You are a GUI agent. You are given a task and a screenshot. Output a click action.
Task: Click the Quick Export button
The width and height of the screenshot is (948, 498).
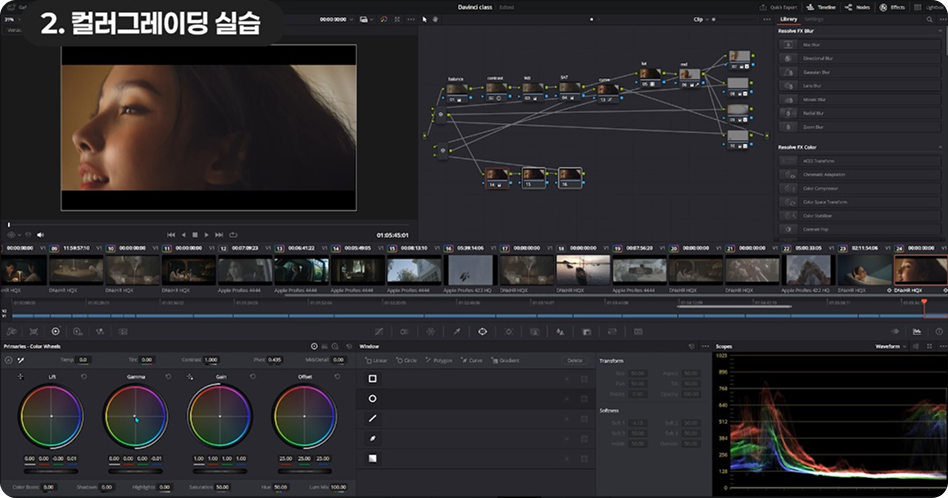[x=780, y=7]
